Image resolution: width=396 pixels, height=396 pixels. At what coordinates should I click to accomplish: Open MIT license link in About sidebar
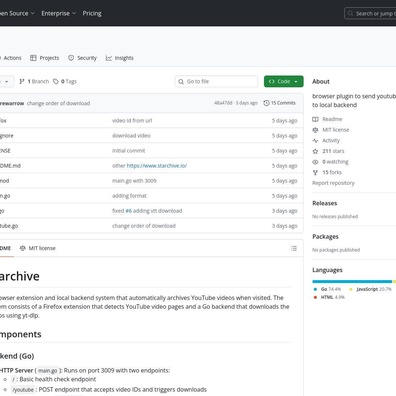(336, 130)
